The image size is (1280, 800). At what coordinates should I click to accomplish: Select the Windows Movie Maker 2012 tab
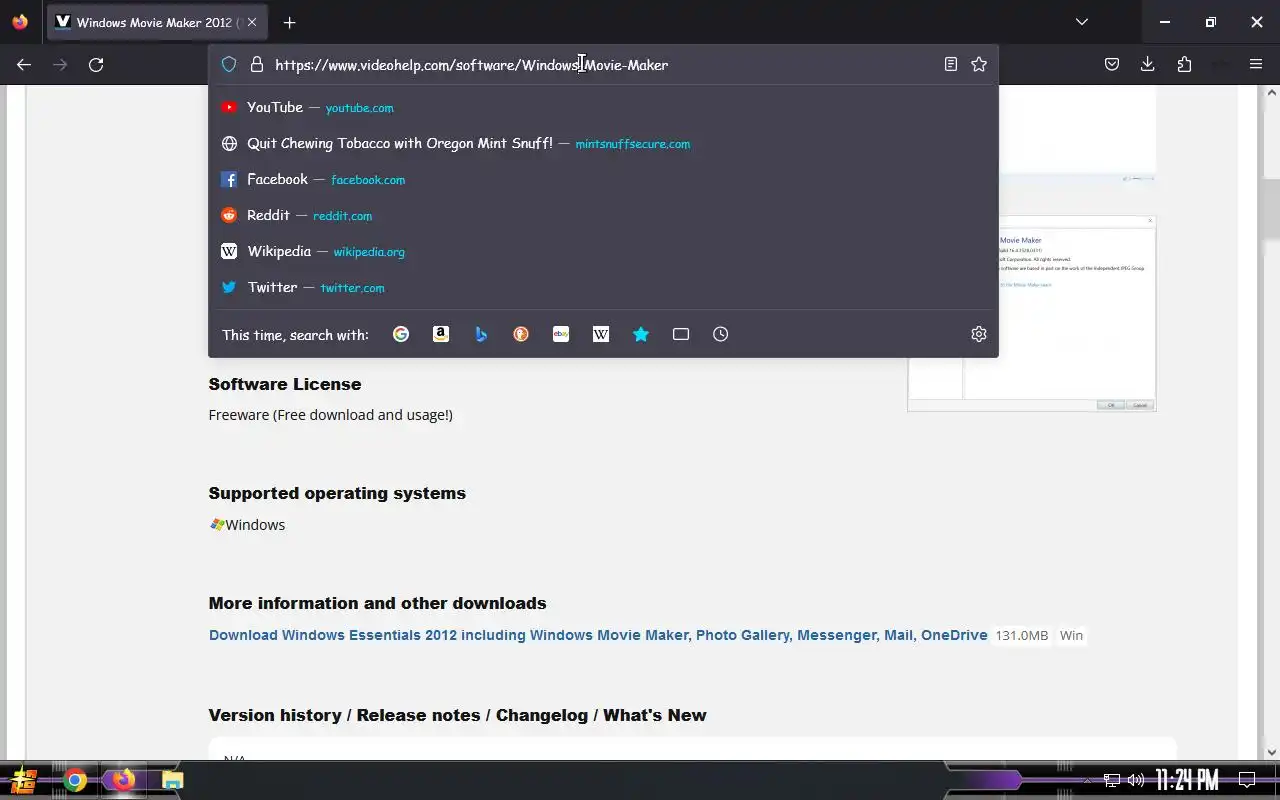click(156, 22)
